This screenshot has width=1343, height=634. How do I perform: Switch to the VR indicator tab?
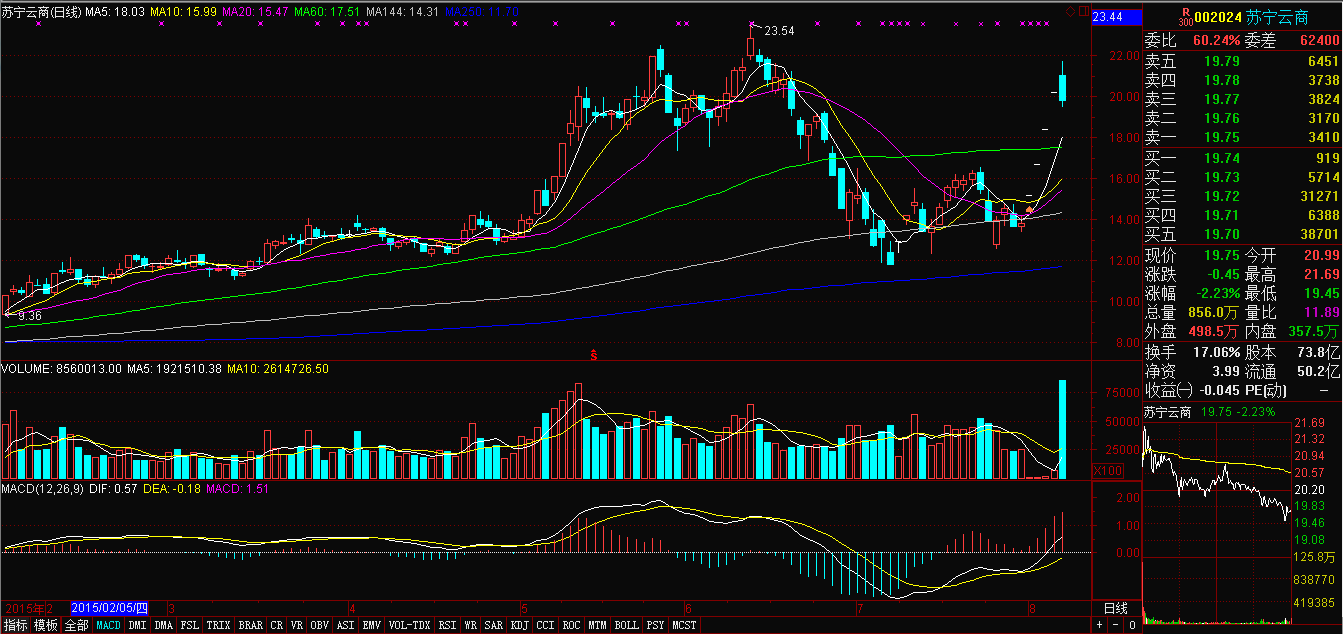pyautogui.click(x=297, y=625)
